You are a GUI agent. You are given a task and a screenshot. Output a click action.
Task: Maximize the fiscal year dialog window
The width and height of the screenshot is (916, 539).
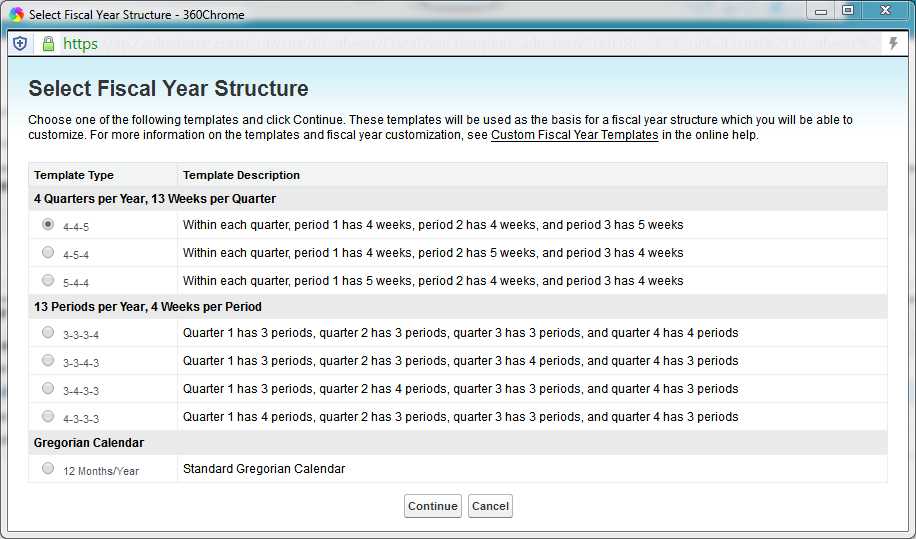click(848, 11)
